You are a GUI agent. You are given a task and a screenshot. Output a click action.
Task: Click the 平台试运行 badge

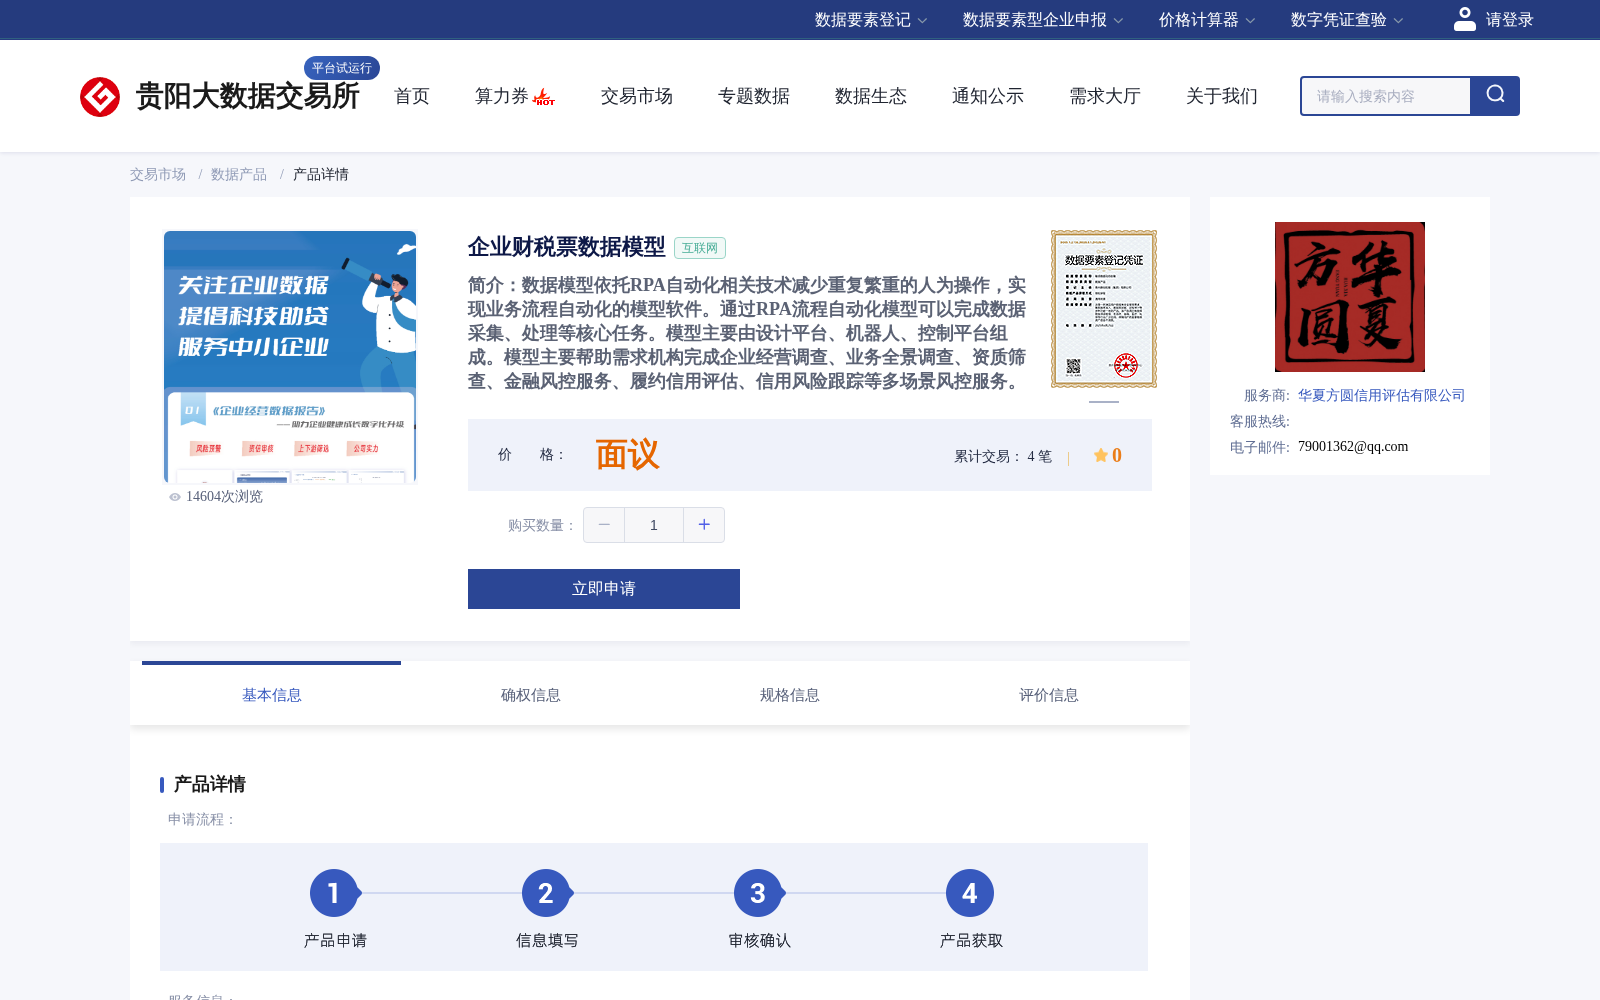[342, 68]
